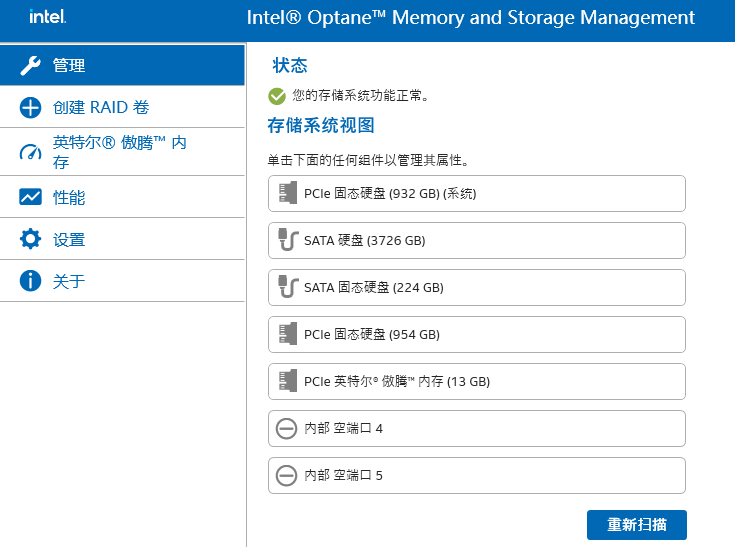Click the cable icon of SATA 硬盘 3726 GB

[x=287, y=240]
